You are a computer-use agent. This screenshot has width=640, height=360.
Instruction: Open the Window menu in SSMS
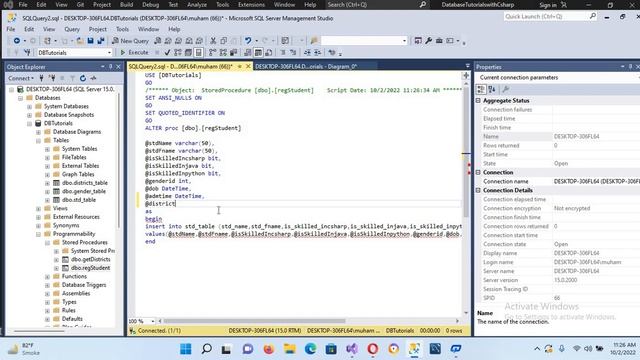148,29
